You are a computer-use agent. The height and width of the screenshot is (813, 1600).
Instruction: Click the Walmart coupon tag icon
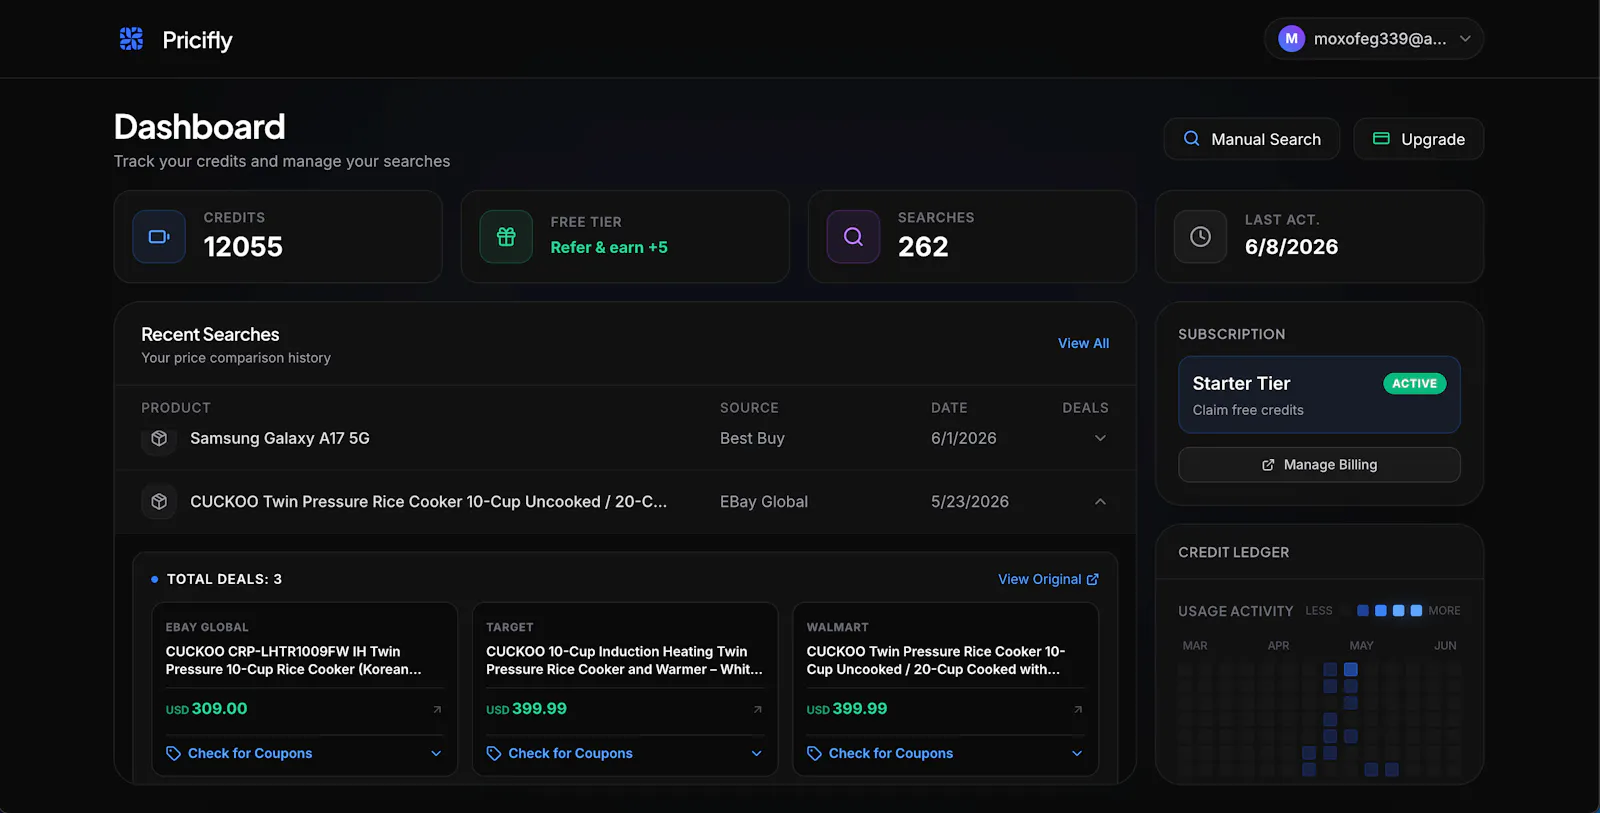[x=815, y=753]
